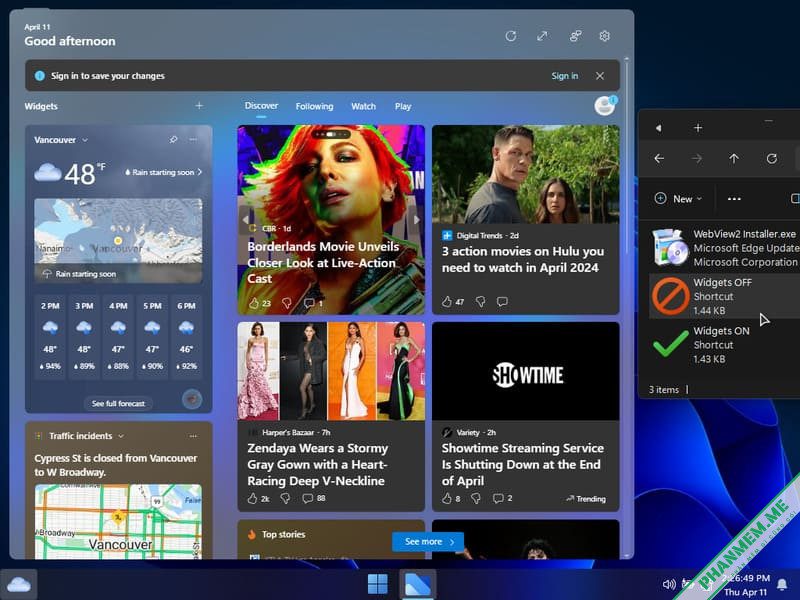This screenshot has width=800, height=600.
Task: Pin the Vancouver weather widget
Action: tap(173, 139)
